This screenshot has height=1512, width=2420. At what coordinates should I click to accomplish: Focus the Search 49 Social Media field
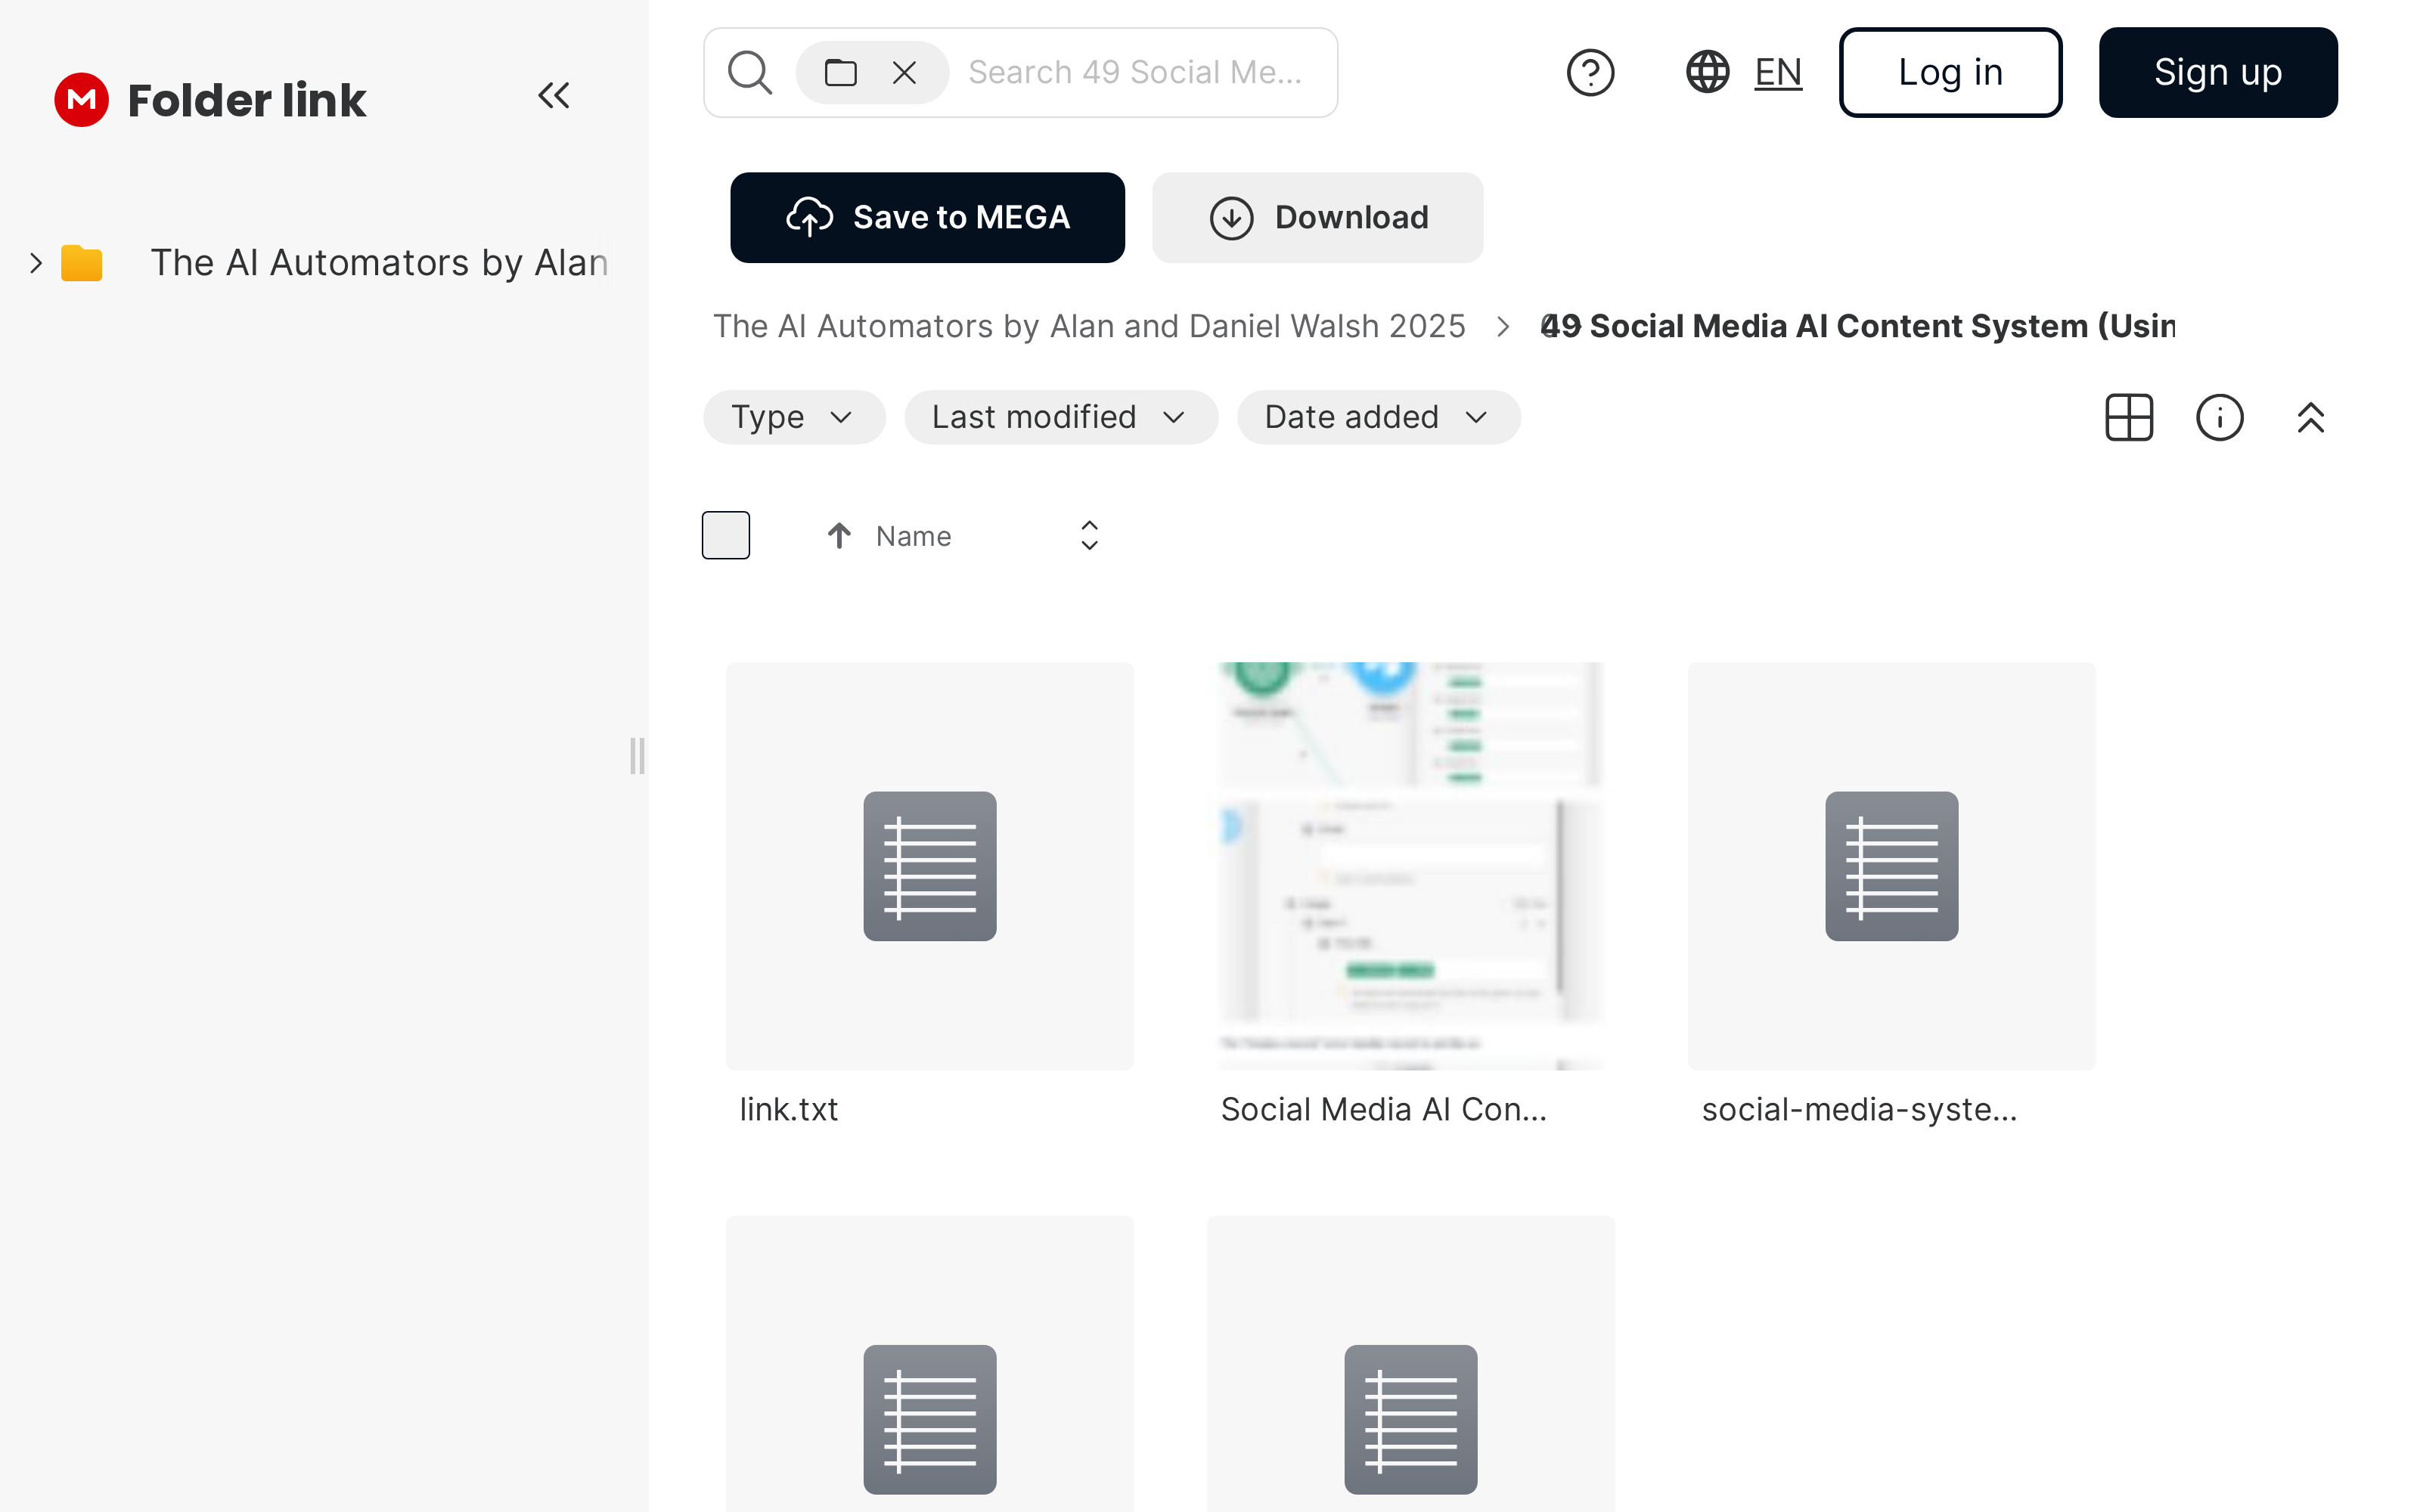coord(1135,72)
